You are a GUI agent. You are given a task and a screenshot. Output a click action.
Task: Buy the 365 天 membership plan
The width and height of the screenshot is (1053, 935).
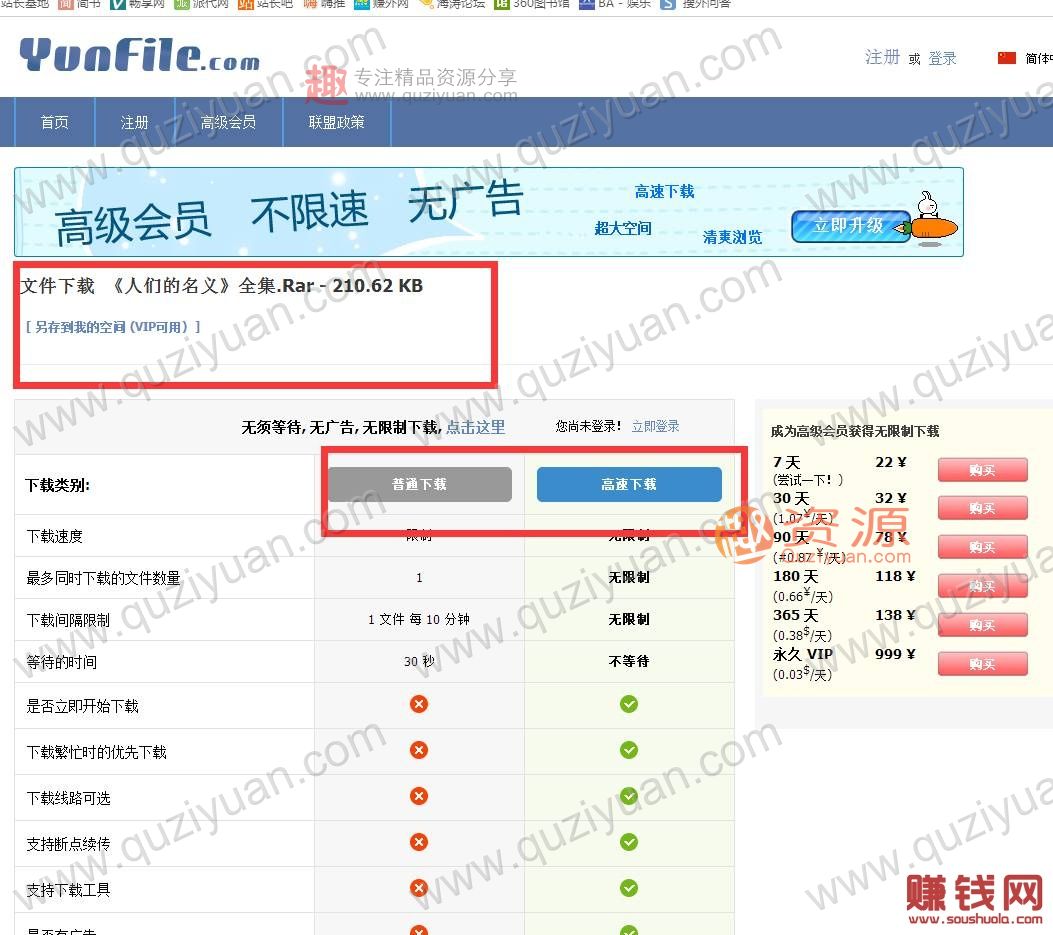(982, 625)
